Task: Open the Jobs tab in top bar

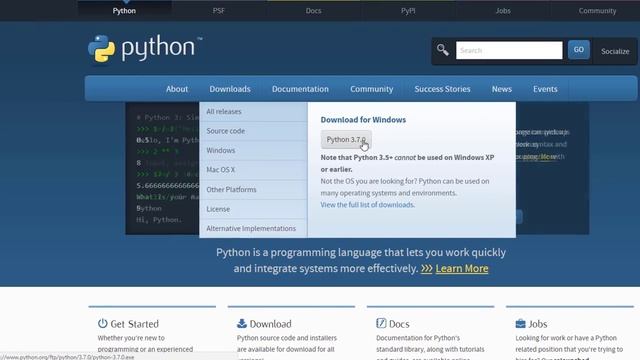Action: tap(503, 11)
